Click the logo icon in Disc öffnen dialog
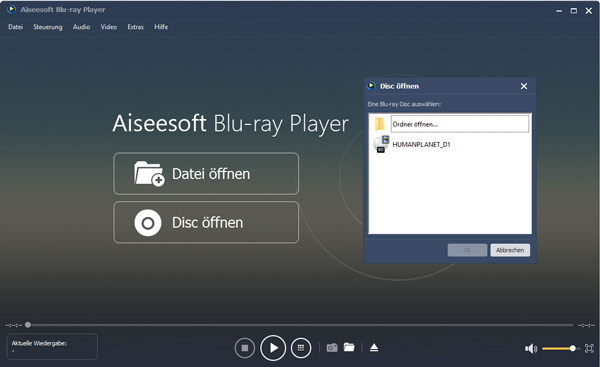 (371, 86)
